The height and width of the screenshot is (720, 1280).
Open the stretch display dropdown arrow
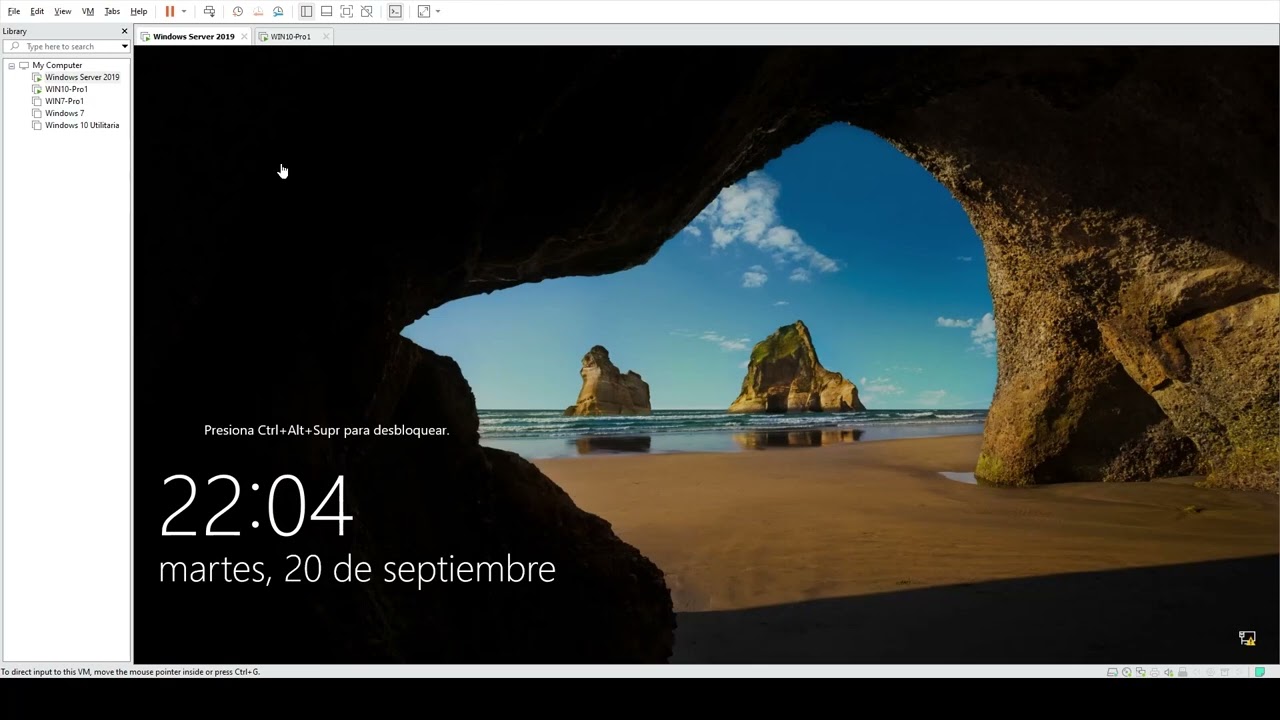coord(438,11)
